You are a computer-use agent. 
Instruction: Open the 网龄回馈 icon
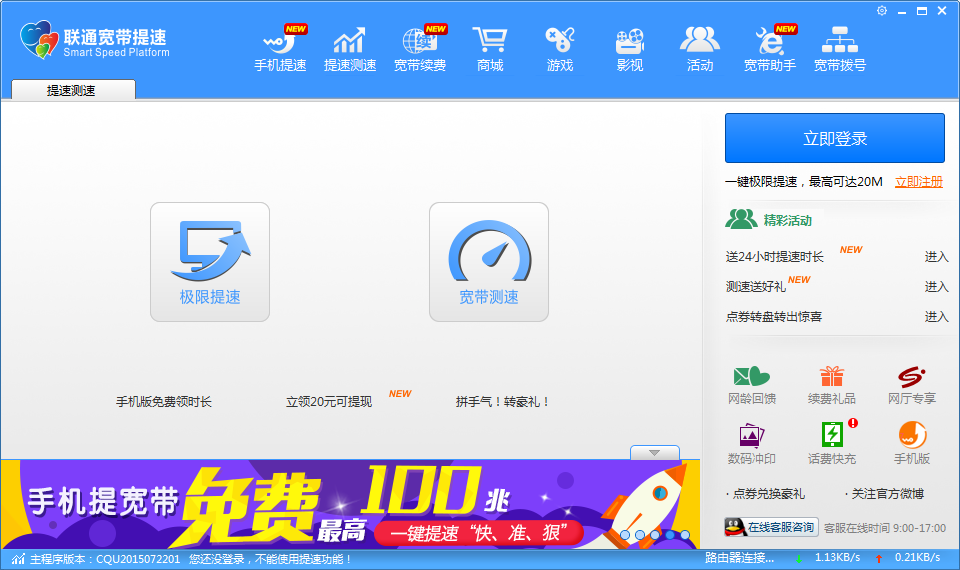pyautogui.click(x=752, y=385)
